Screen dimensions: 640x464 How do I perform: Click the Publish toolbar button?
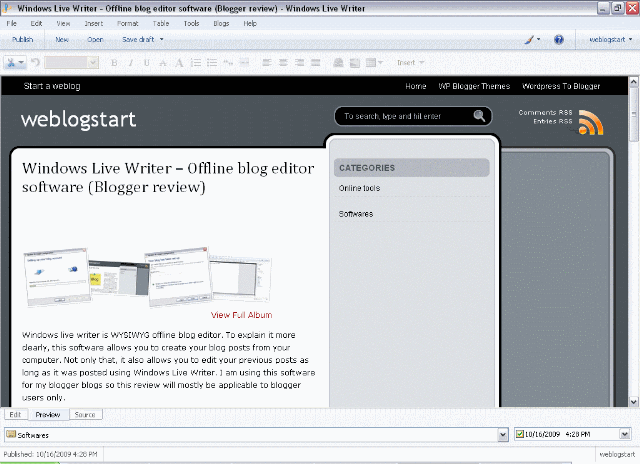[x=22, y=40]
